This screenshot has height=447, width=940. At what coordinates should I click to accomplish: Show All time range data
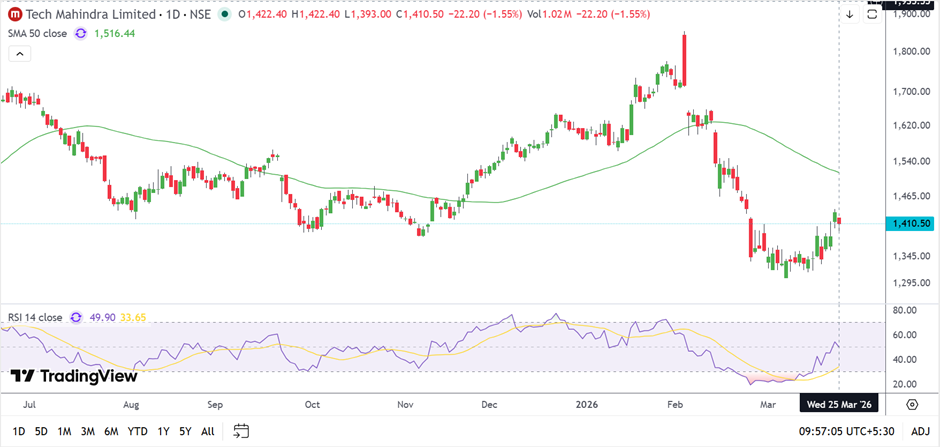point(207,431)
